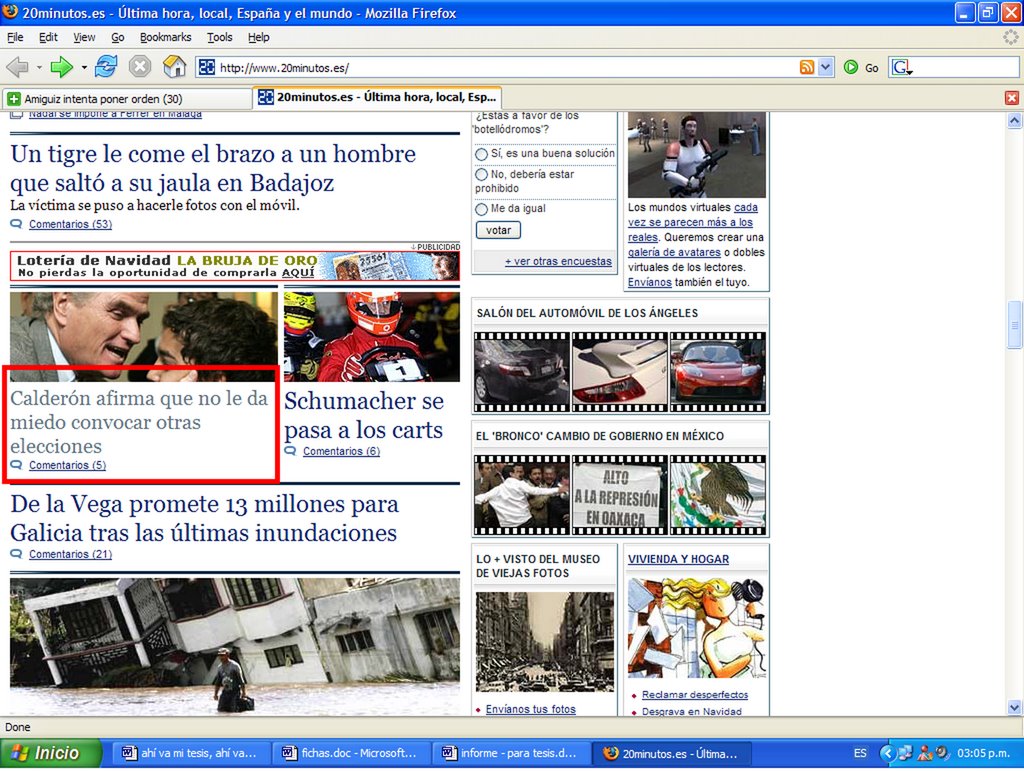The height and width of the screenshot is (771, 1024).
Task: Click the Back navigation arrow
Action: point(17,67)
